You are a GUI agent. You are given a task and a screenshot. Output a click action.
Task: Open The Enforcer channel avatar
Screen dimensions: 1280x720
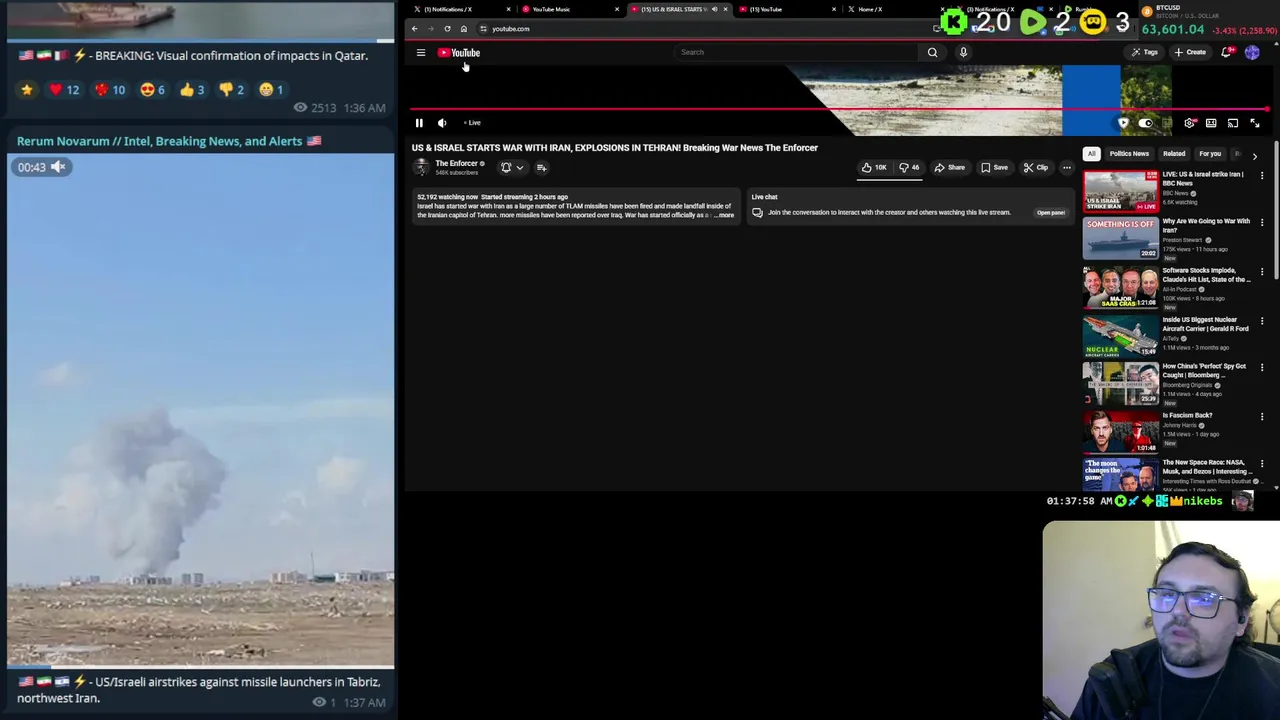pos(421,167)
